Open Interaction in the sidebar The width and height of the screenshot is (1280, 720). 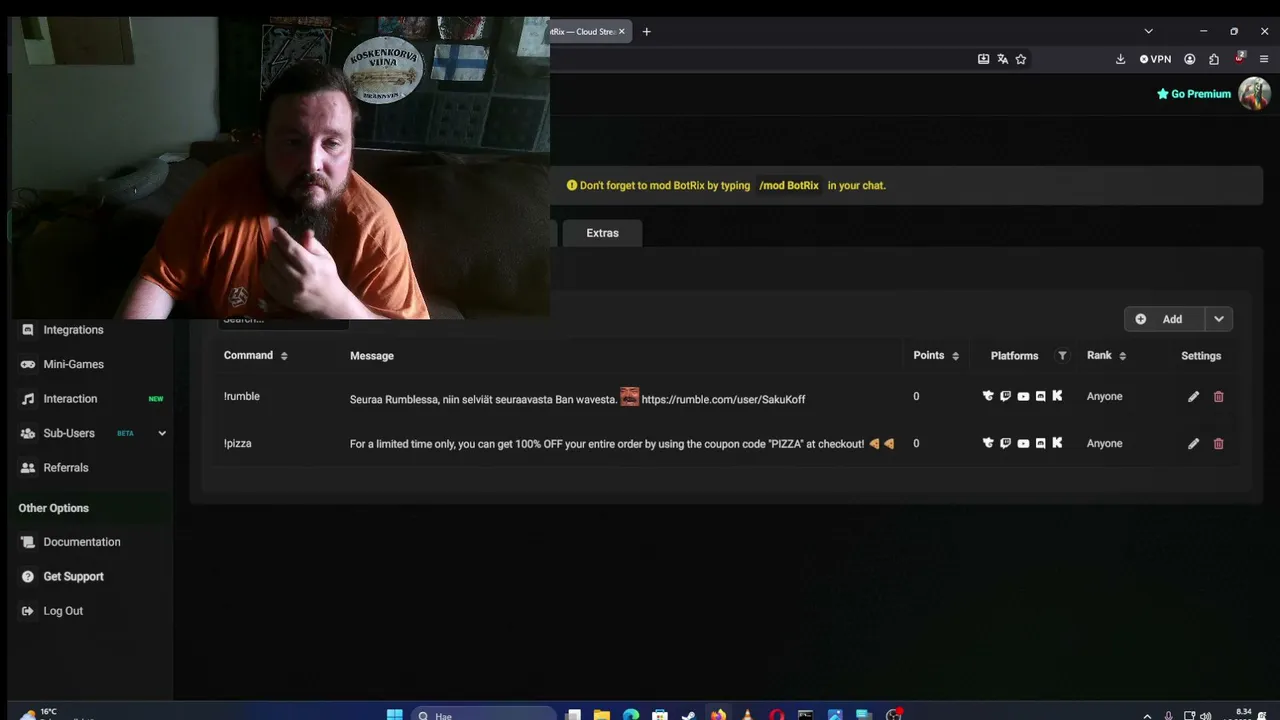coord(70,399)
